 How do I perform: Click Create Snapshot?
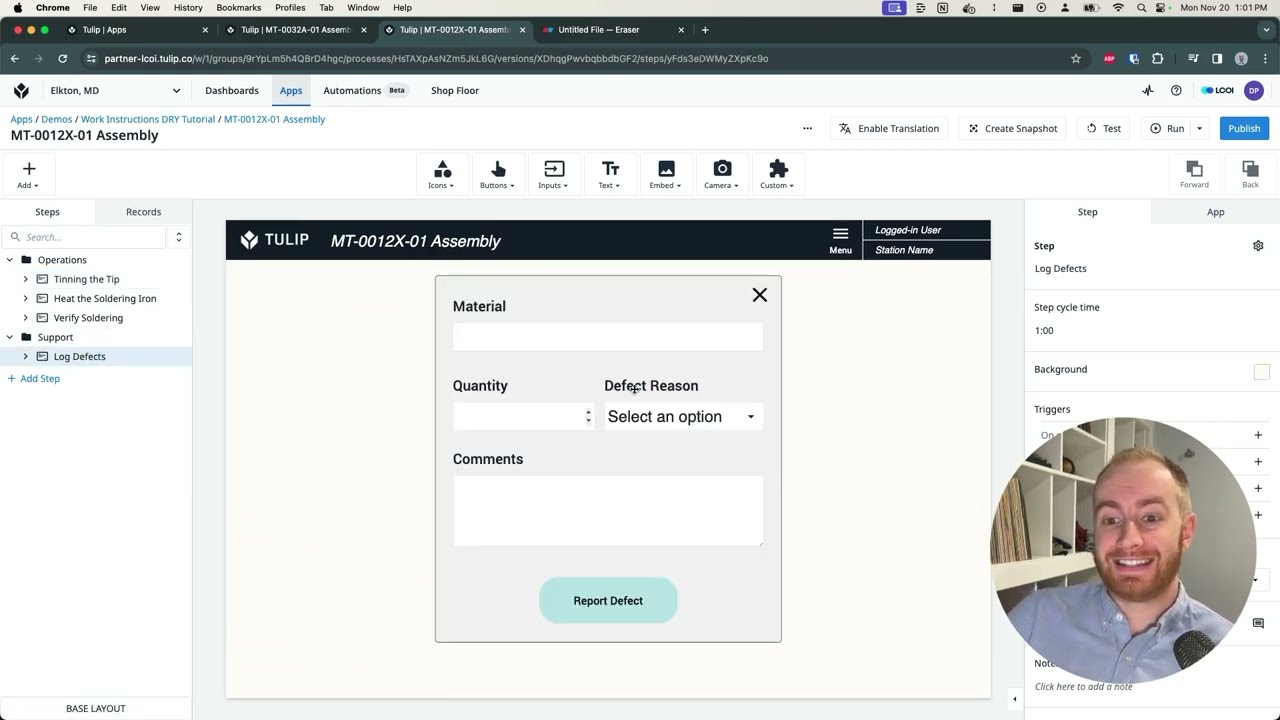pyautogui.click(x=1012, y=128)
